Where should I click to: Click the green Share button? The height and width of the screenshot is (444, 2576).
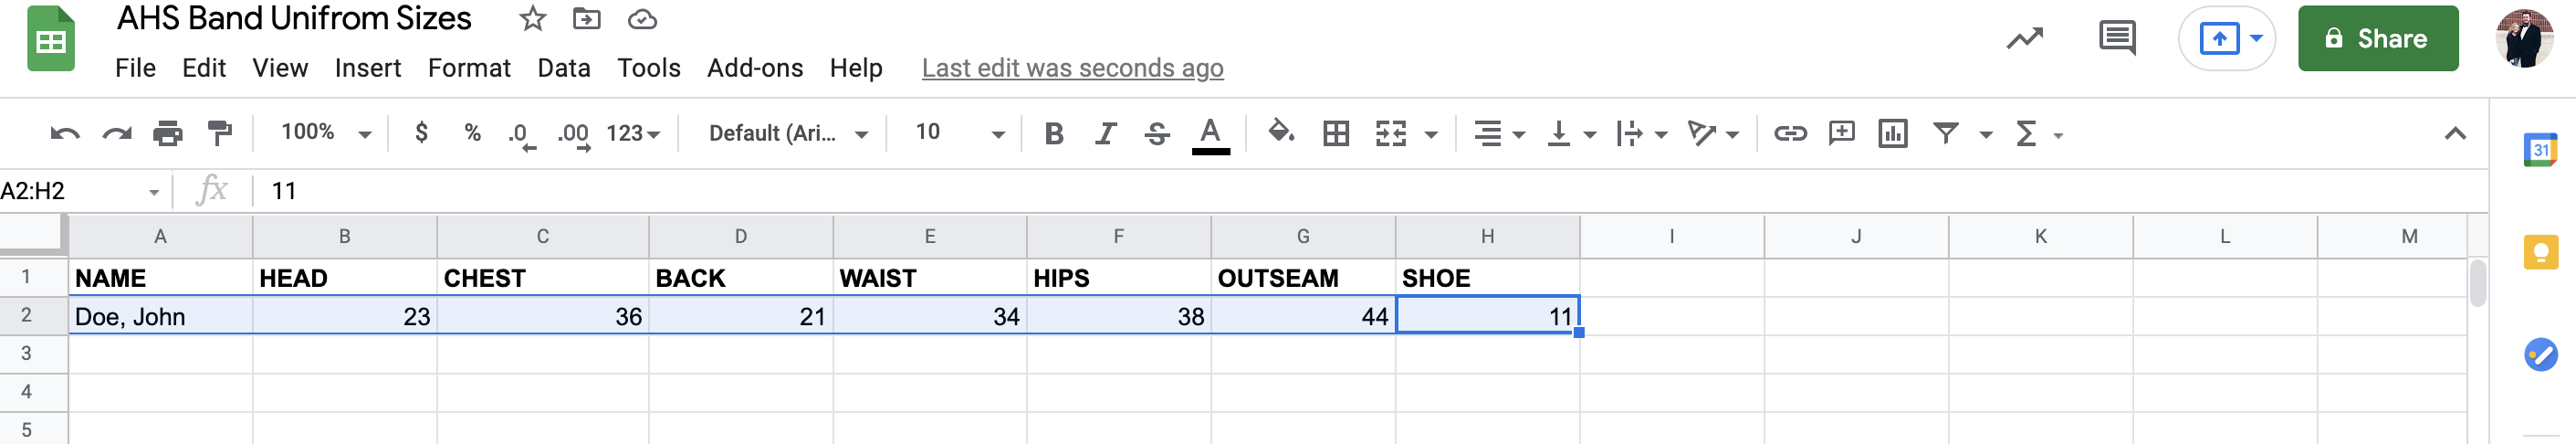tap(2377, 39)
